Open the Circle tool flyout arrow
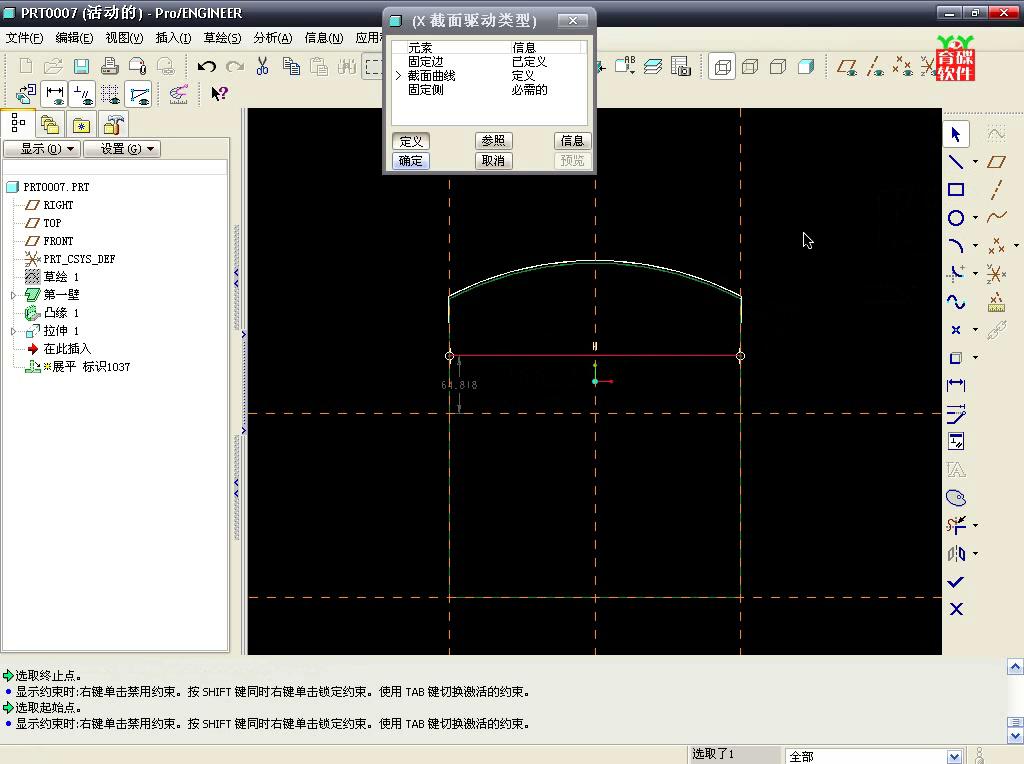The height and width of the screenshot is (764, 1024). (975, 218)
